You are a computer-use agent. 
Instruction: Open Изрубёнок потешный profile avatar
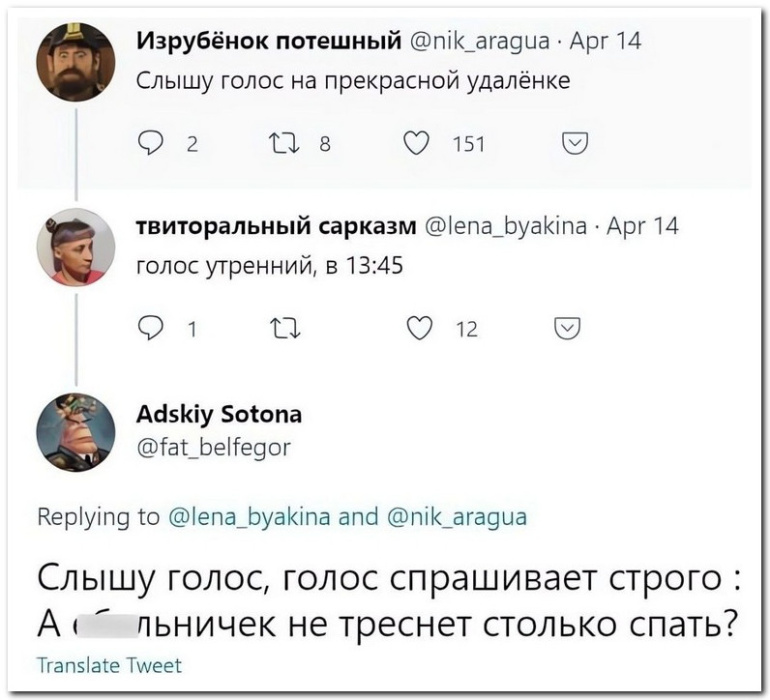[75, 61]
